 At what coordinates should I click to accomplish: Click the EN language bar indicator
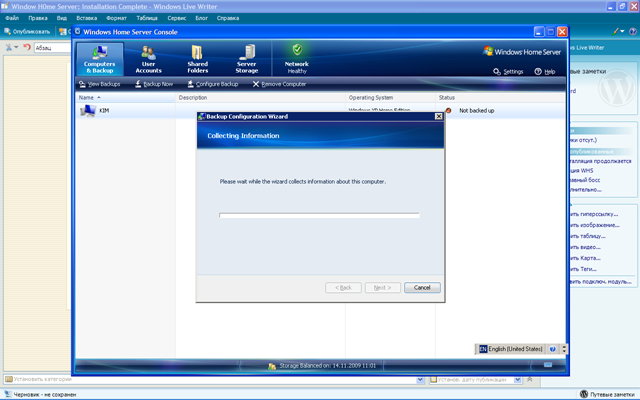pyautogui.click(x=483, y=349)
